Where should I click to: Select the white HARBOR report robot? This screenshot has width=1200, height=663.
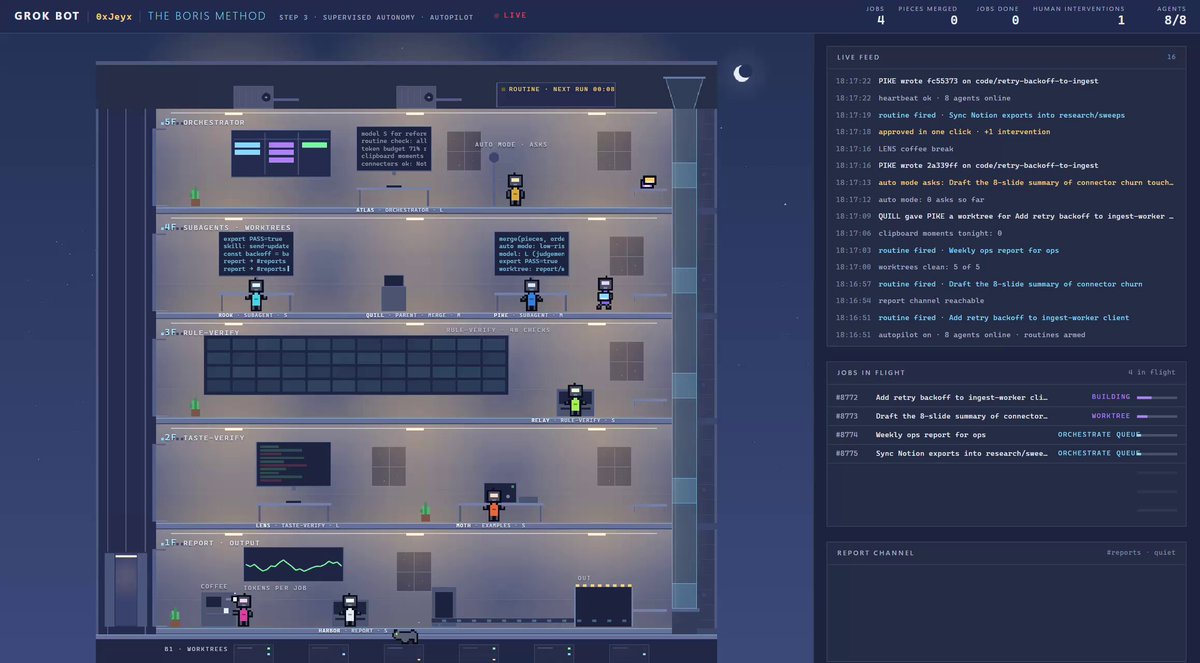[349, 610]
